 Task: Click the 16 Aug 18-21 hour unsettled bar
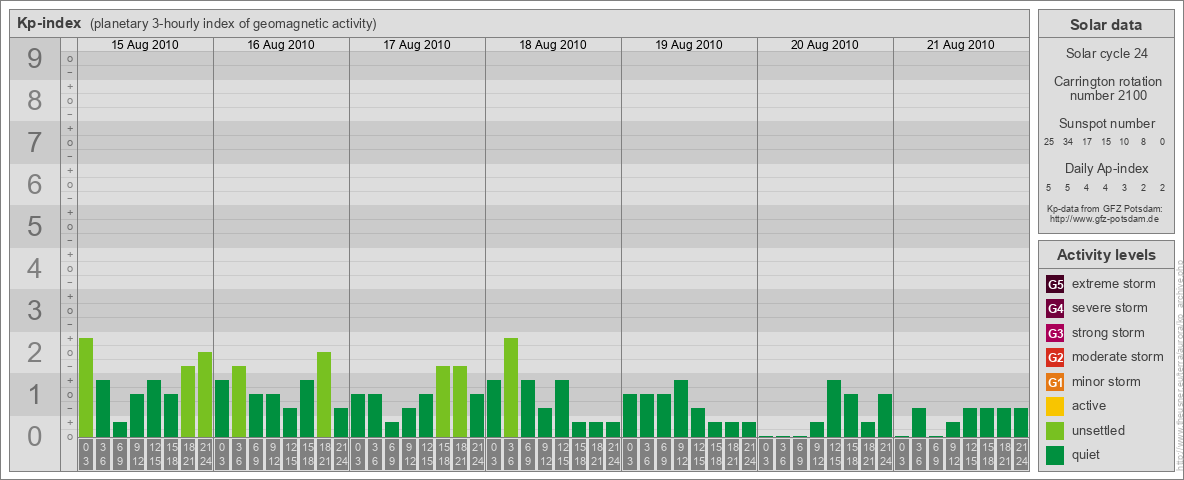[324, 395]
